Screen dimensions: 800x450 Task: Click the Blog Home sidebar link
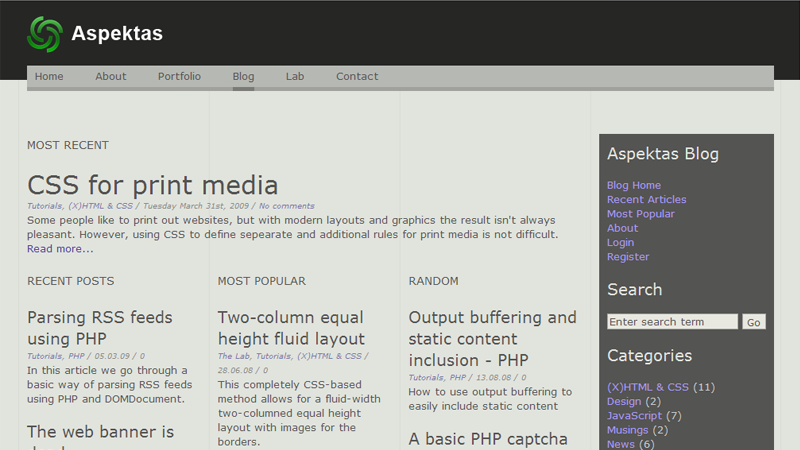[634, 185]
